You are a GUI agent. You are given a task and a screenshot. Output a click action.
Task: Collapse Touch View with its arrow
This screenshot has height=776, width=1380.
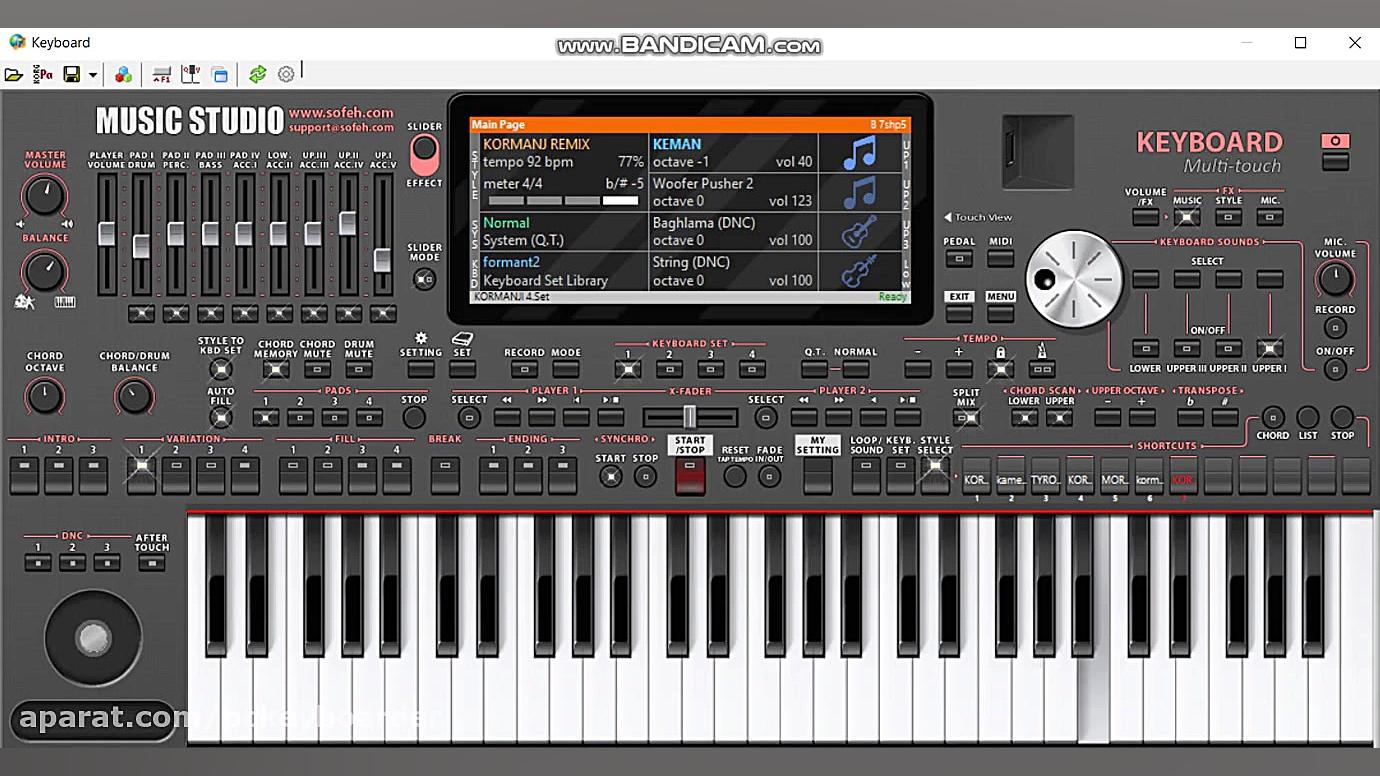tap(948, 217)
